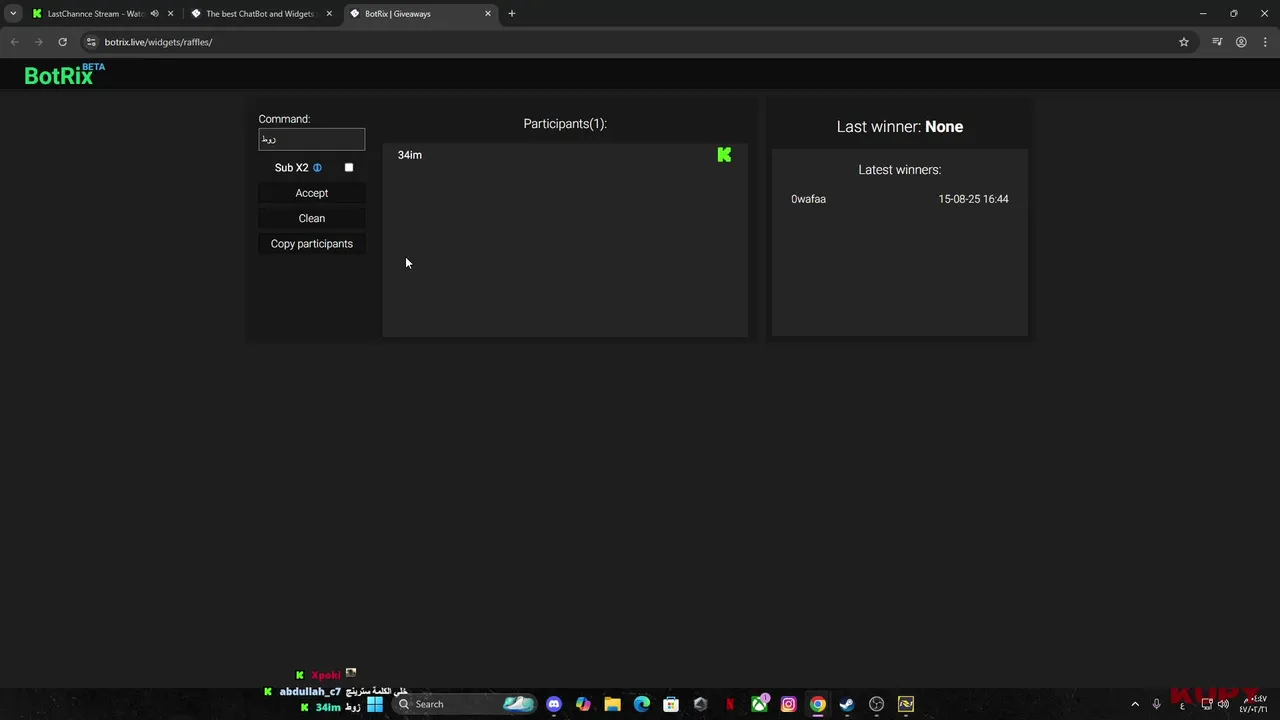Reload the page

(x=62, y=42)
